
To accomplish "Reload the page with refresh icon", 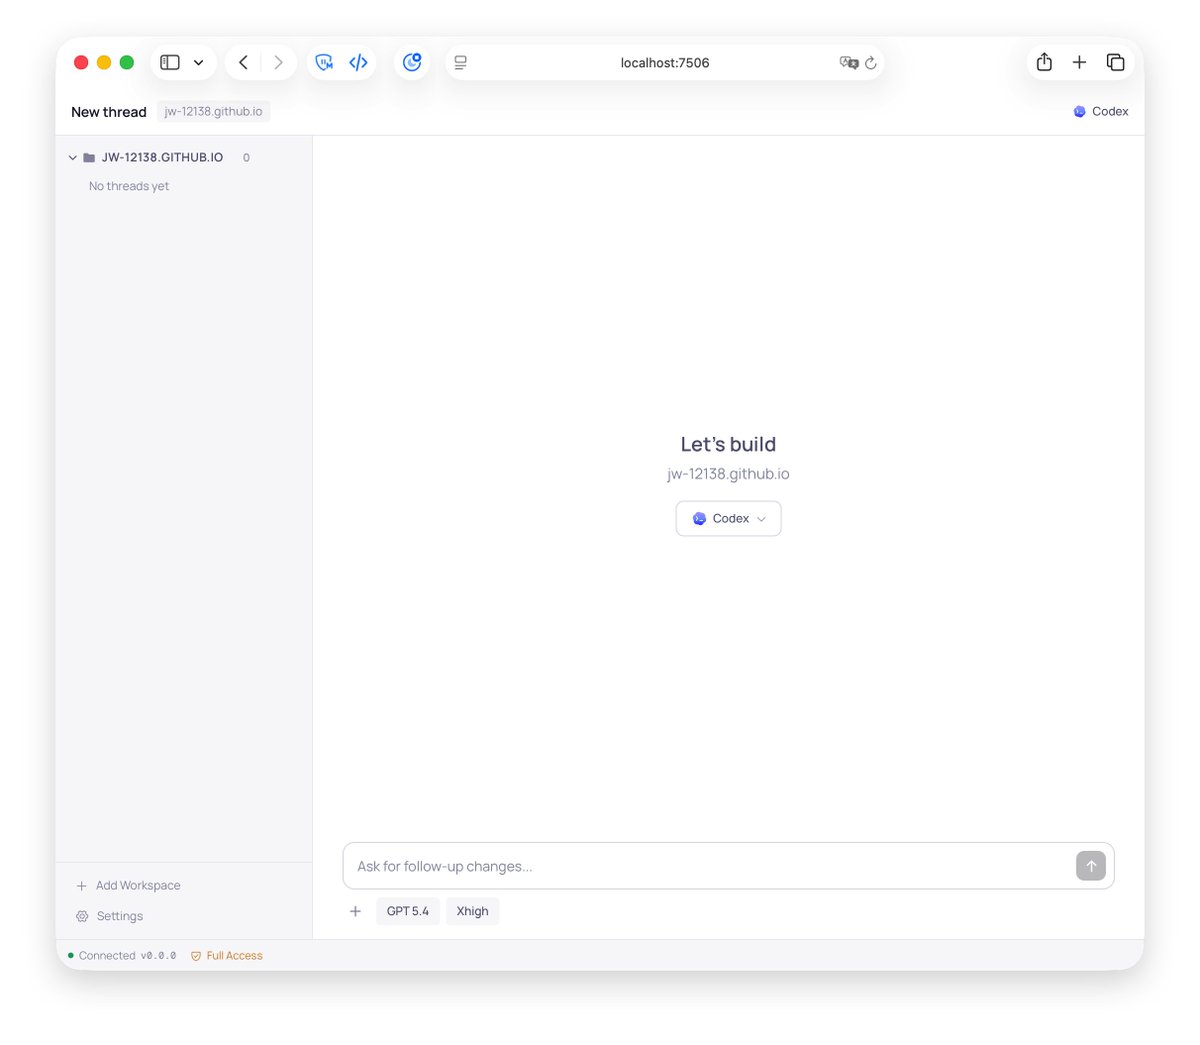I will pyautogui.click(x=871, y=62).
